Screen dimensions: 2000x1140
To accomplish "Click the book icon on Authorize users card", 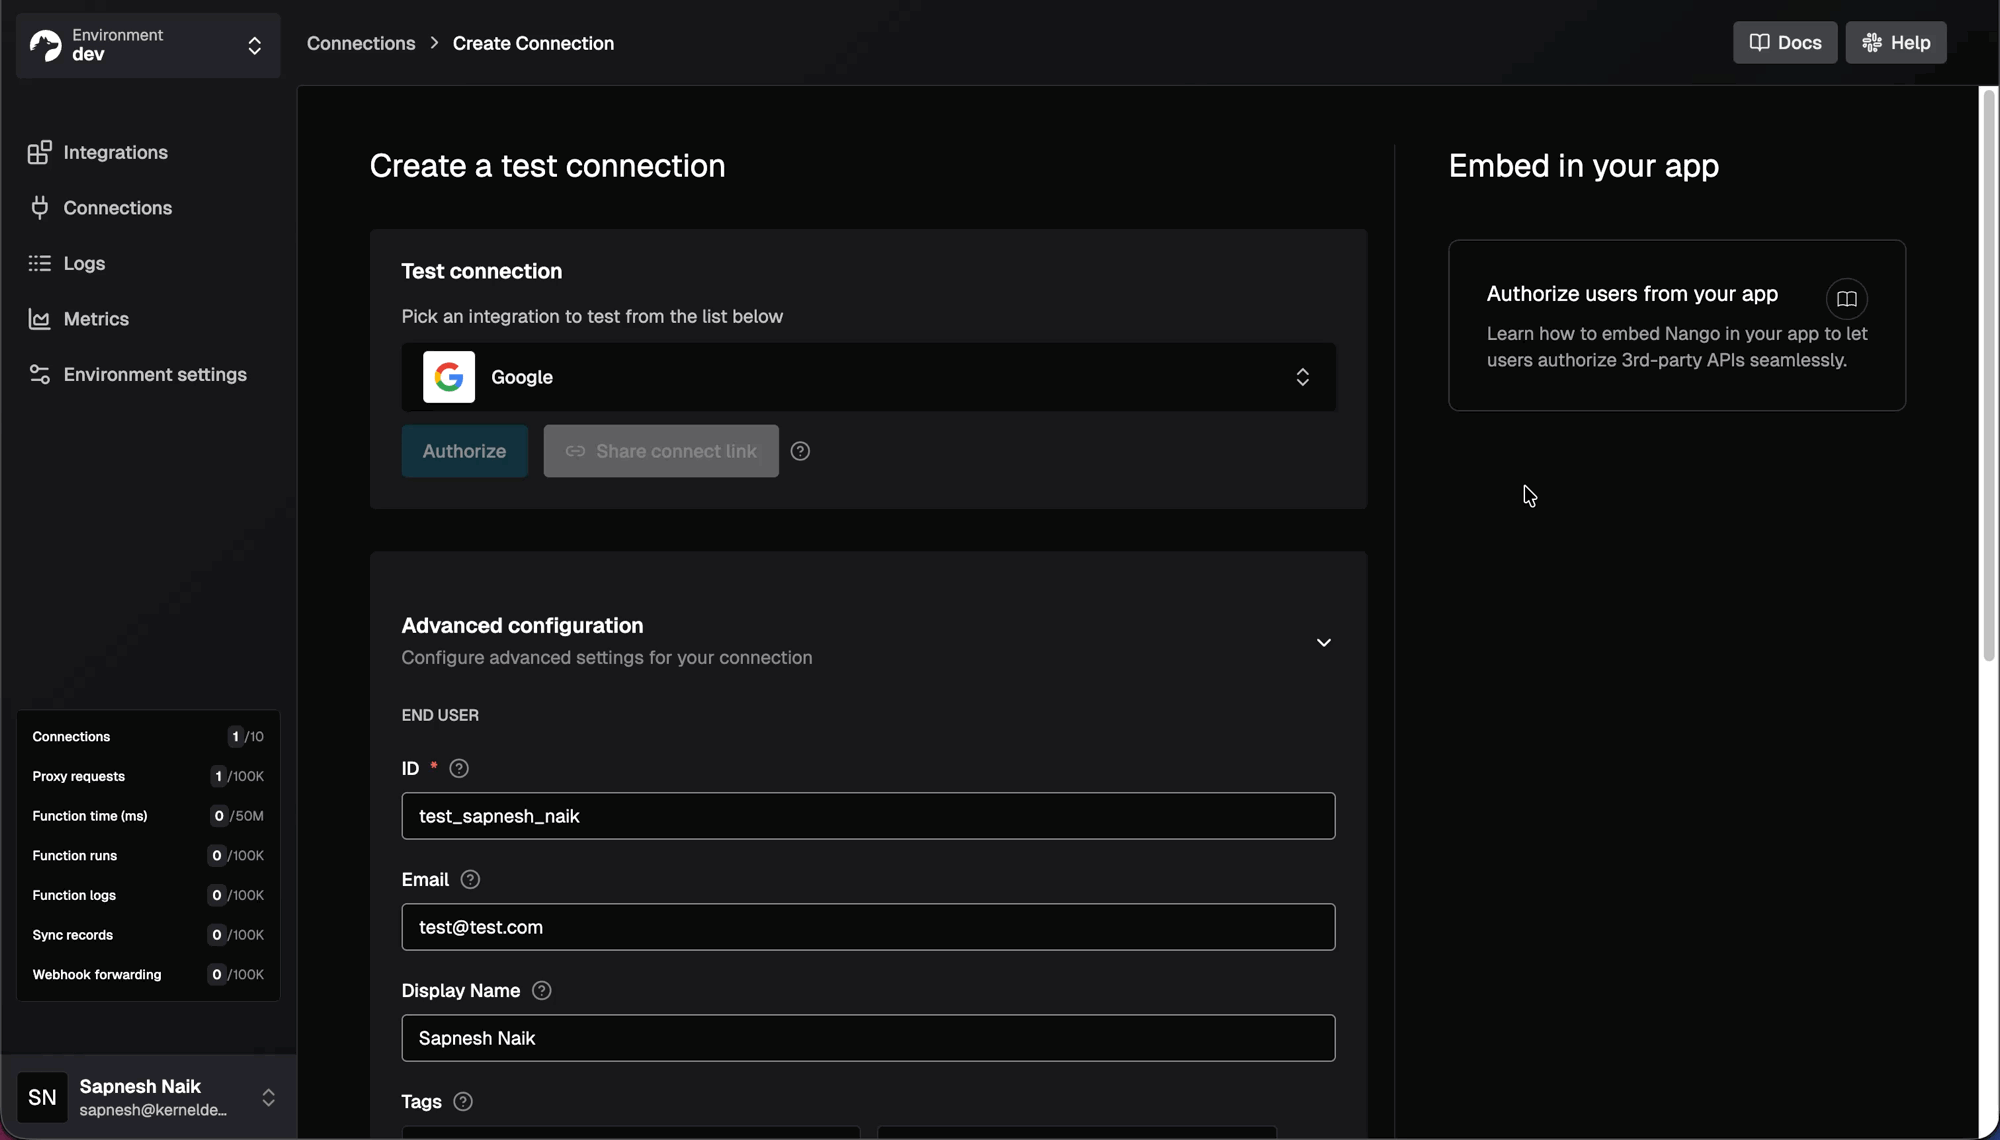I will point(1845,299).
